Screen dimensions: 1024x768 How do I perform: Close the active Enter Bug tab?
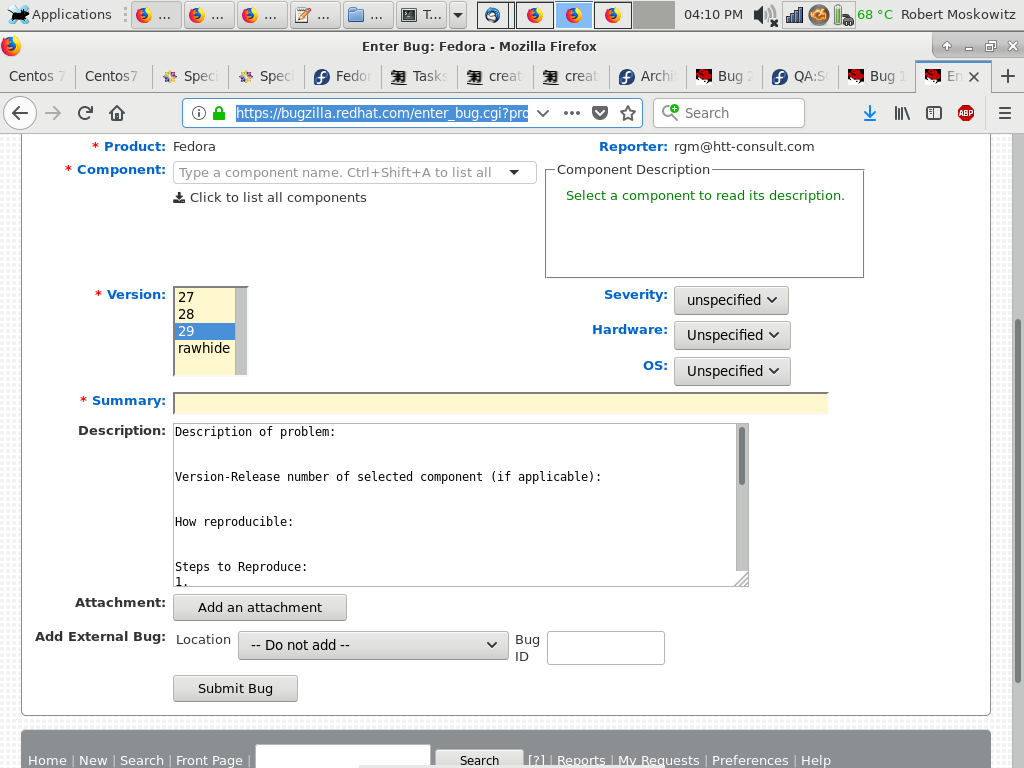974,77
